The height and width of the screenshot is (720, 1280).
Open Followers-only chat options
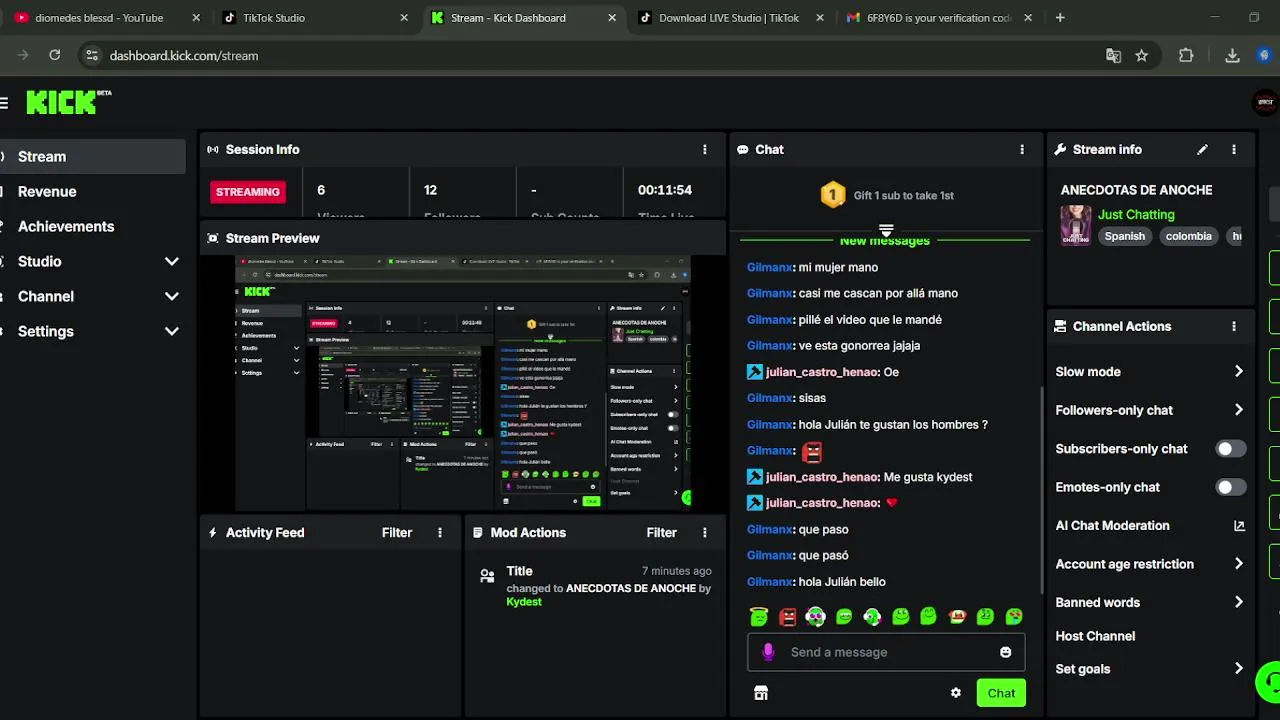(1150, 410)
